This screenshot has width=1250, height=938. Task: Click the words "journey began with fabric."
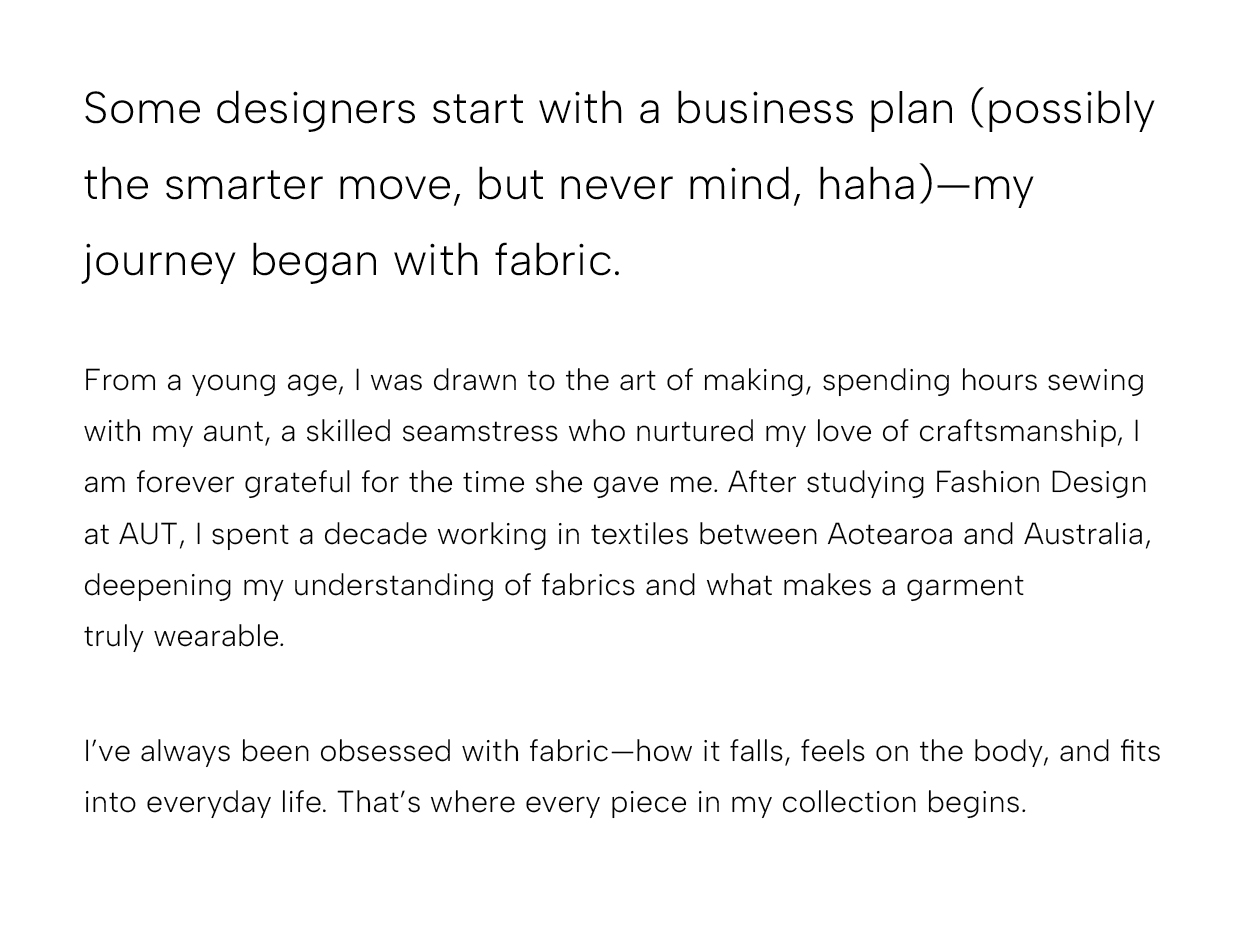pos(352,261)
